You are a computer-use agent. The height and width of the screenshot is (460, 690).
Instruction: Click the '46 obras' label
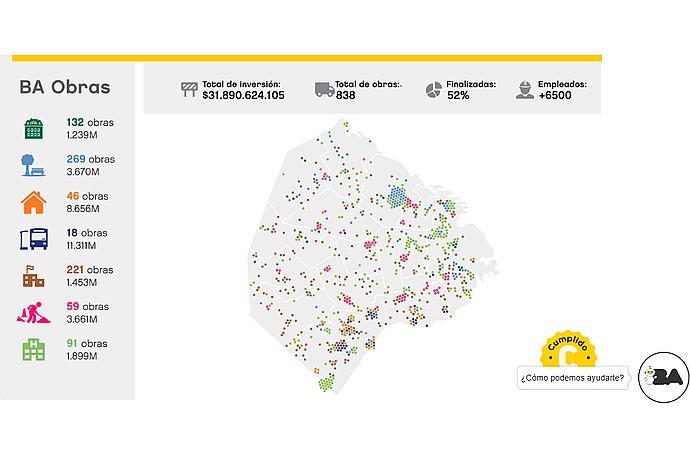[88, 196]
